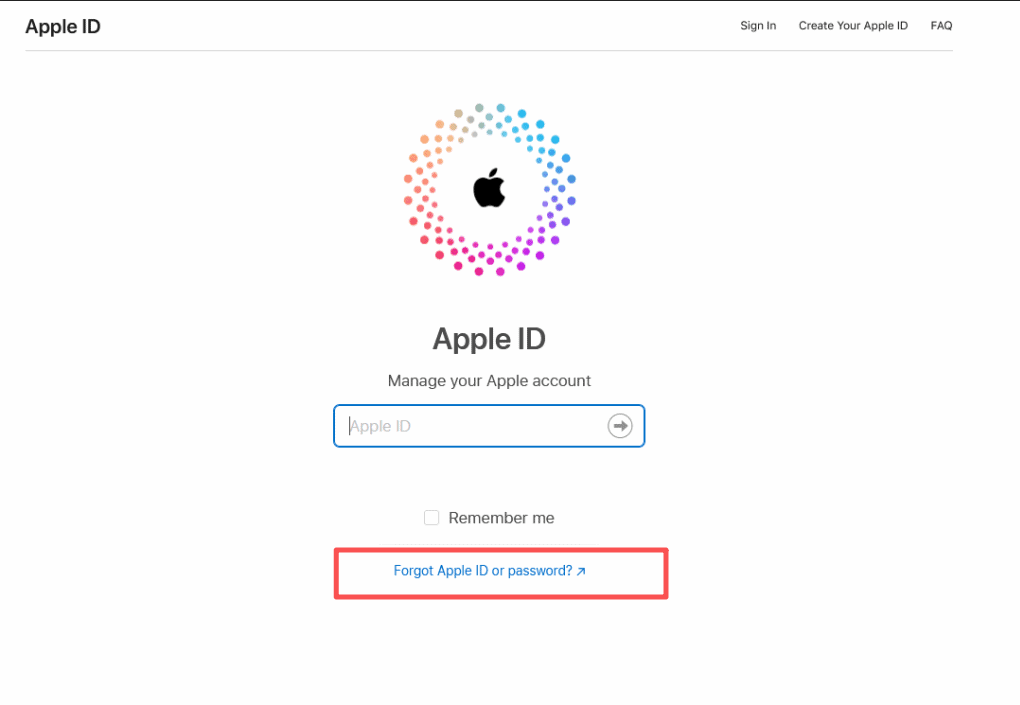
Task: Check the box next to Remember me
Action: tap(431, 517)
